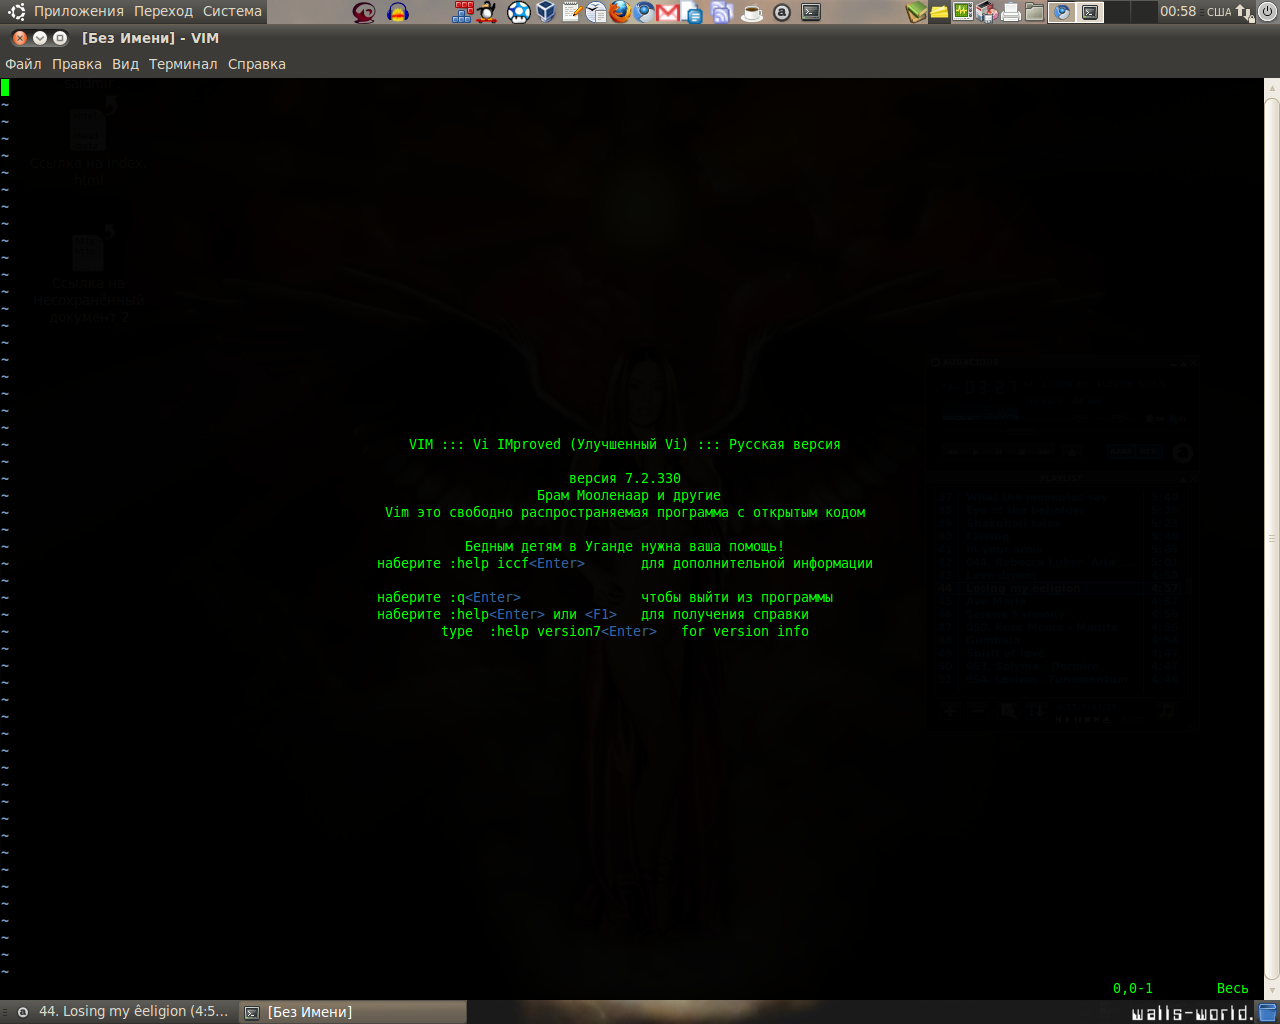Click the 'Брам Мооленаар и другие' line
Image resolution: width=1280 pixels, height=1024 pixels.
click(x=629, y=496)
